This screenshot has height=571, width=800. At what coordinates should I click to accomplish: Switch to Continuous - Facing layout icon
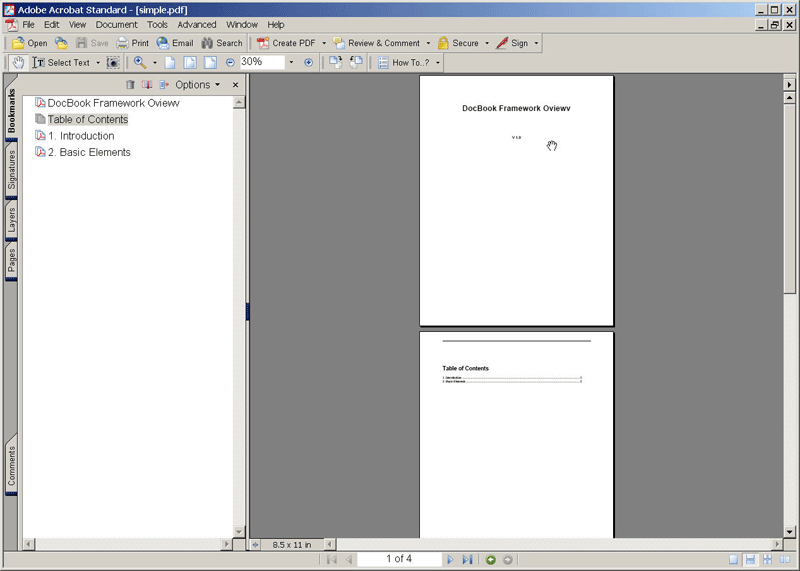point(767,560)
